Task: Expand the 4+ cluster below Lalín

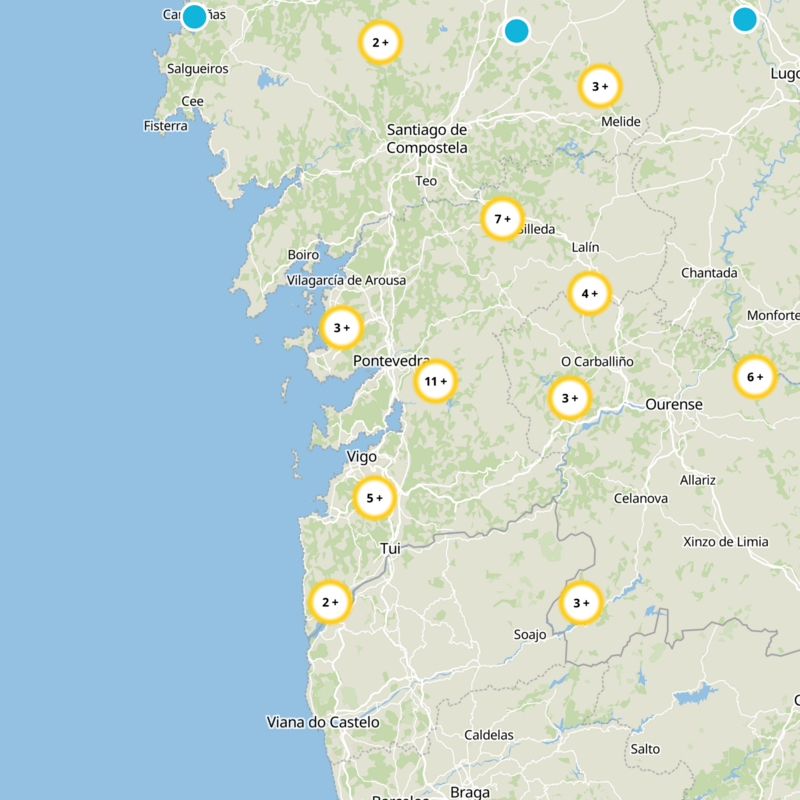Action: coord(589,293)
